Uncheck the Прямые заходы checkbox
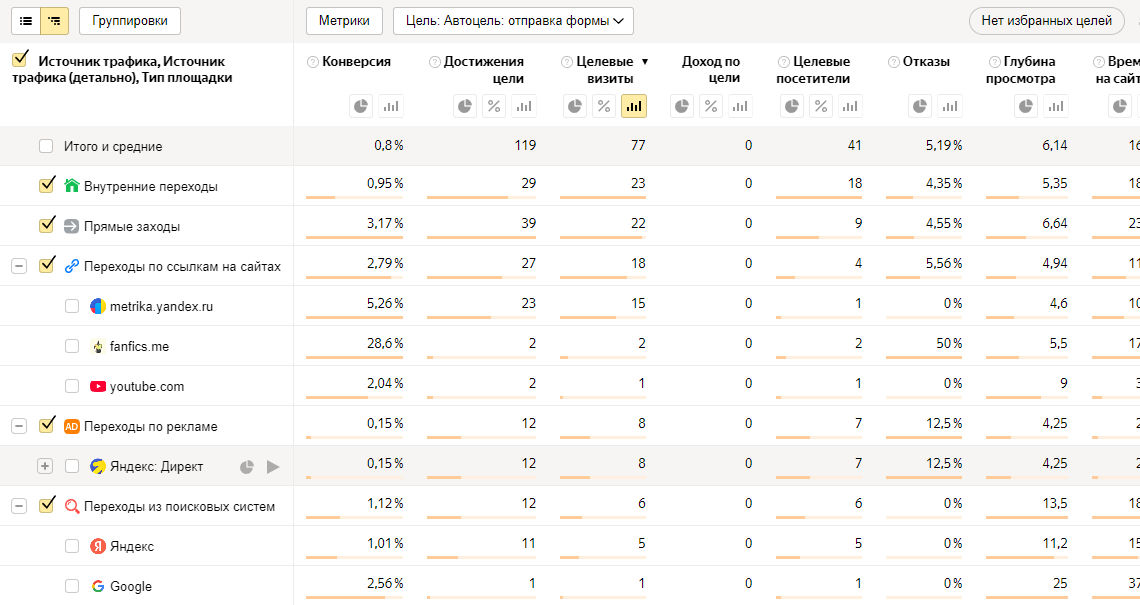Image resolution: width=1140 pixels, height=605 pixels. point(46,225)
